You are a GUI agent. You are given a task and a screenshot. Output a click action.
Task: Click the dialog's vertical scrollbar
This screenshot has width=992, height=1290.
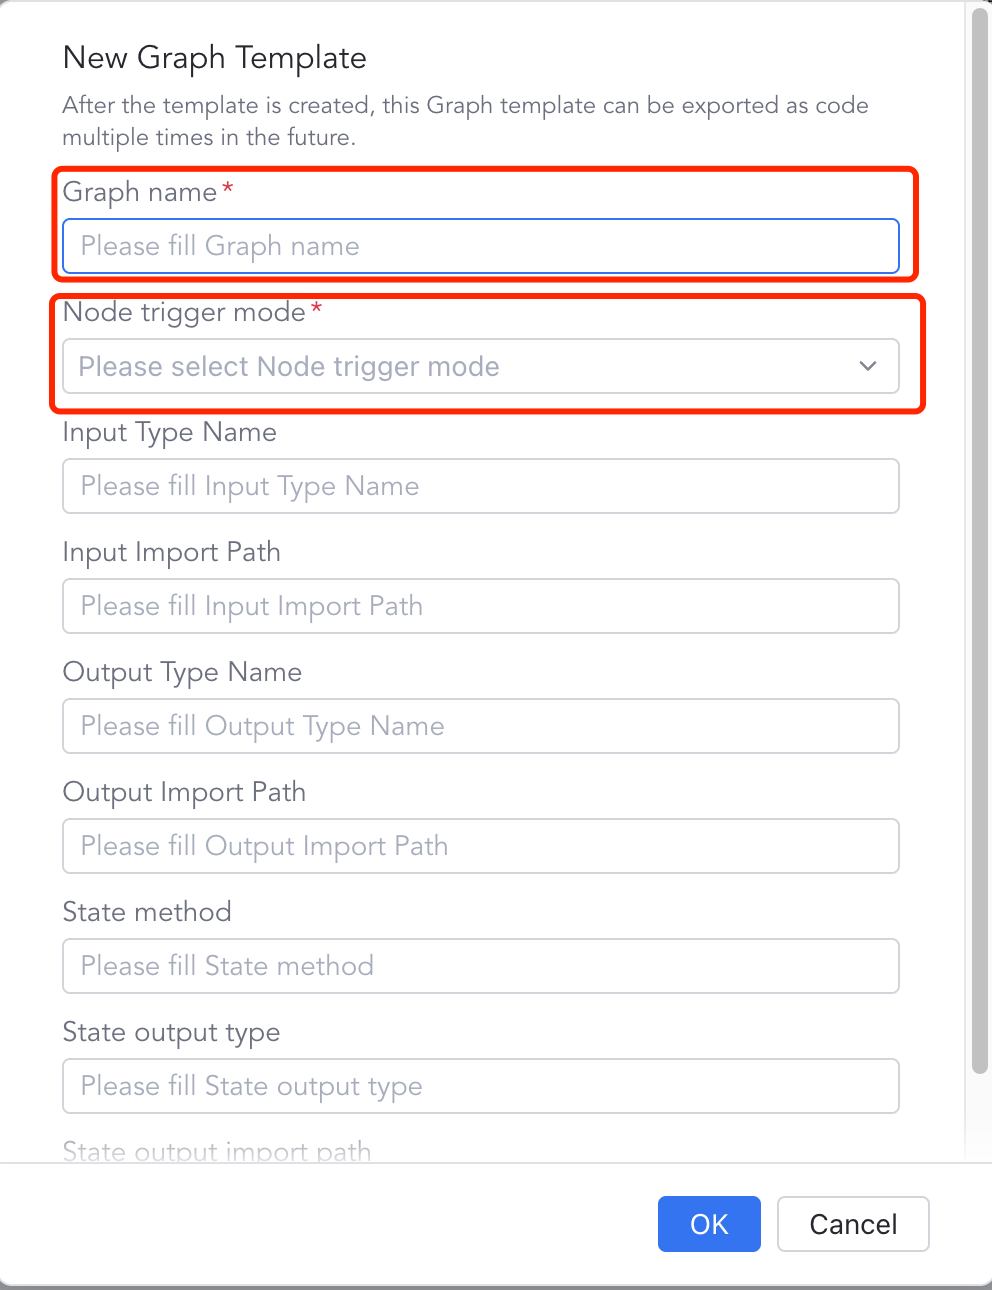tap(980, 540)
